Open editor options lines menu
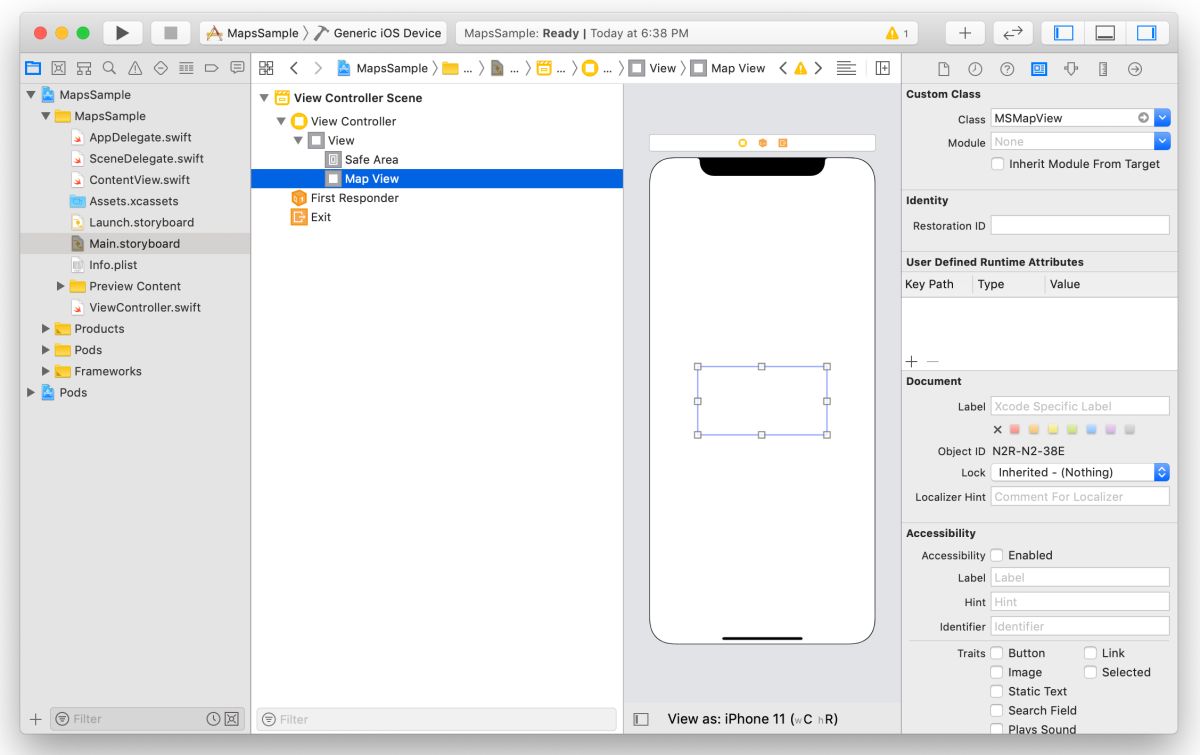This screenshot has width=1200, height=755. click(x=846, y=68)
